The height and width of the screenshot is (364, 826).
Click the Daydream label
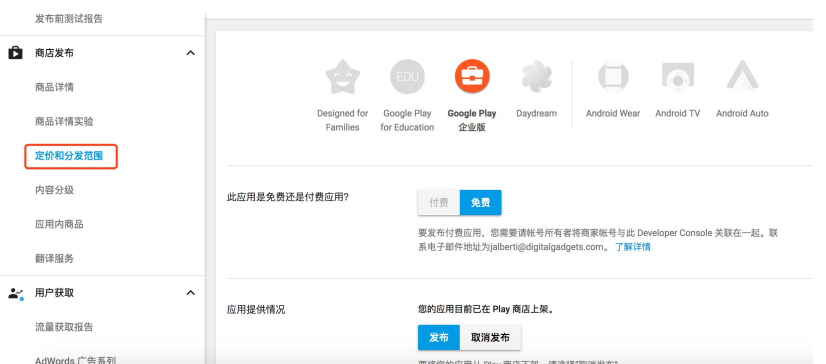pyautogui.click(x=536, y=113)
